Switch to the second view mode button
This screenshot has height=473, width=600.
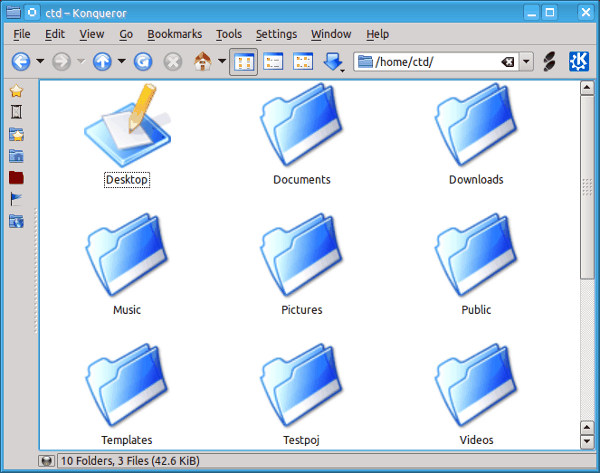click(x=273, y=62)
